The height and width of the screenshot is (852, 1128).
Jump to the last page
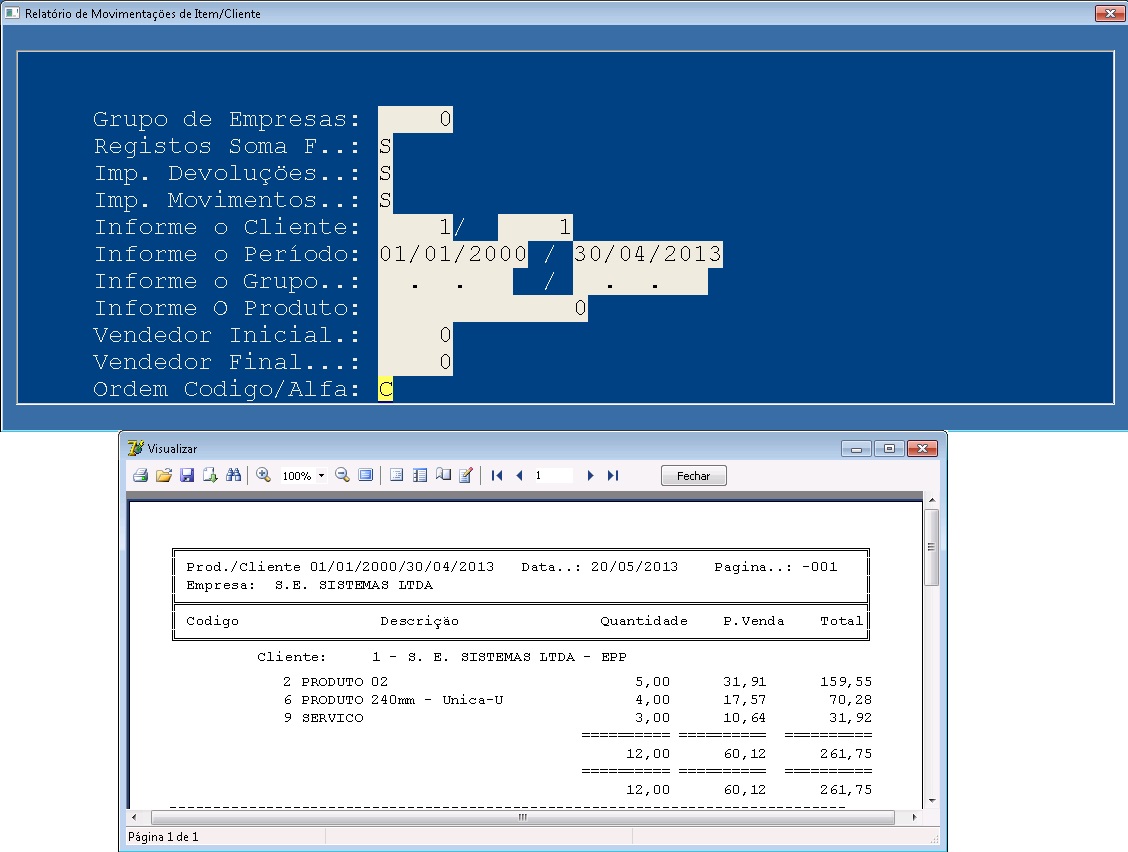pos(613,476)
